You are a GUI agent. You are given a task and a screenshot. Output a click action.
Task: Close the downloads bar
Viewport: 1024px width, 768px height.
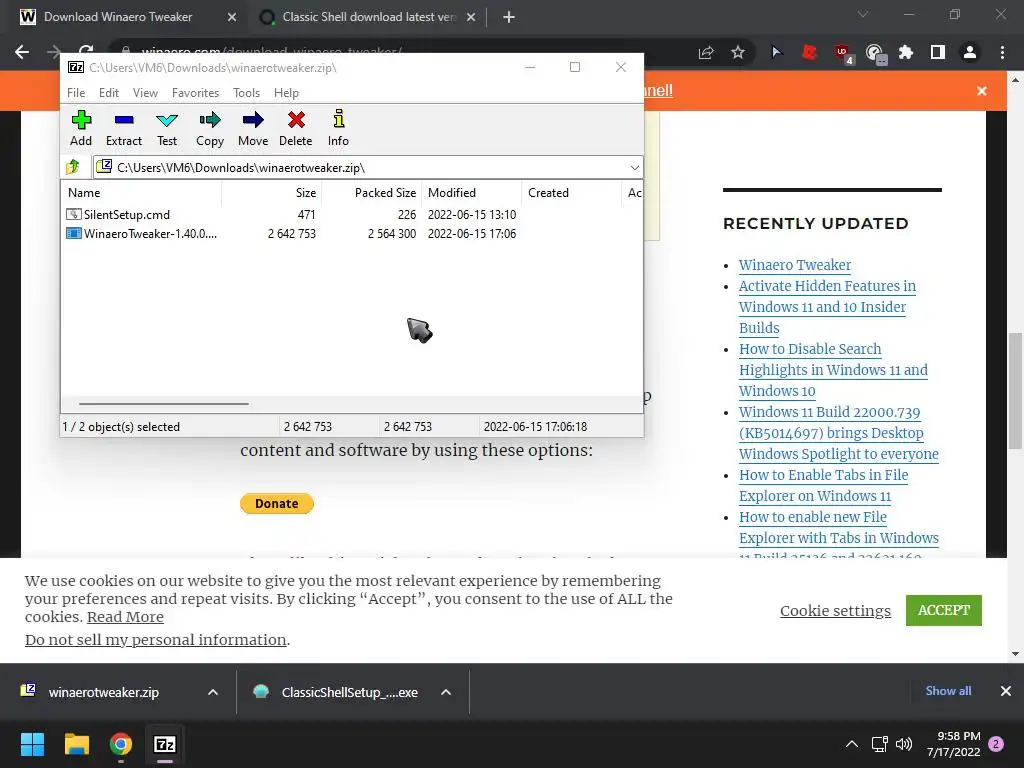1006,691
